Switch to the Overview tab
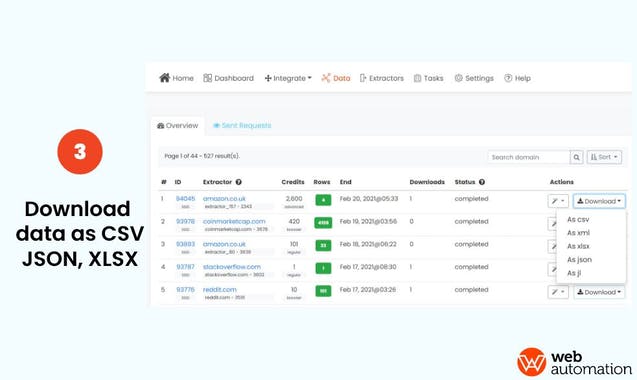Screen dimensions: 637x380 point(178,126)
